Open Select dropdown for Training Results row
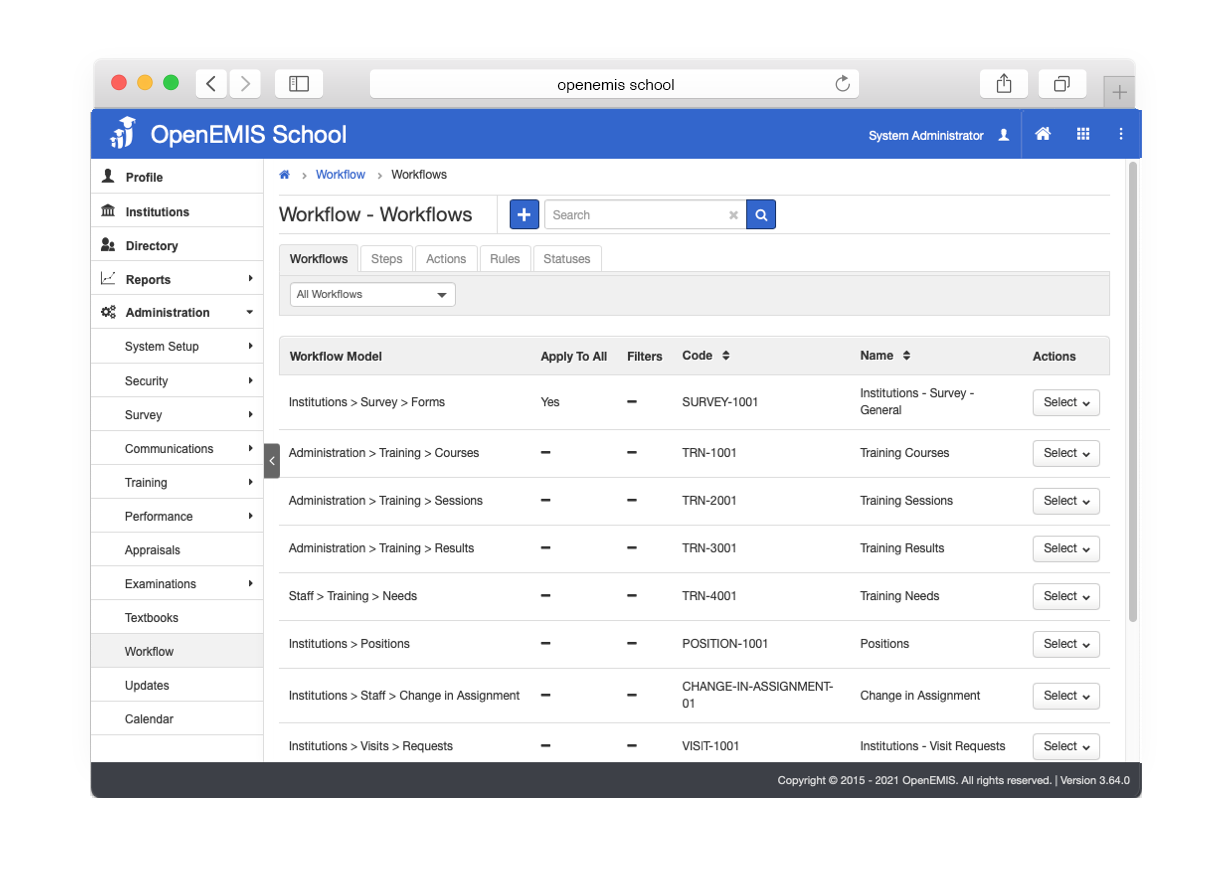1230x896 pixels. [x=1066, y=549]
